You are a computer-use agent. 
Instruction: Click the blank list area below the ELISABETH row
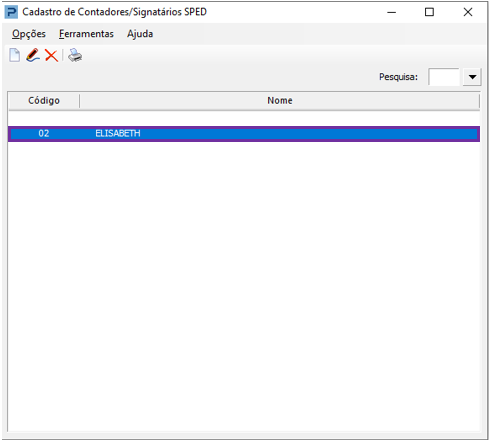(244, 286)
